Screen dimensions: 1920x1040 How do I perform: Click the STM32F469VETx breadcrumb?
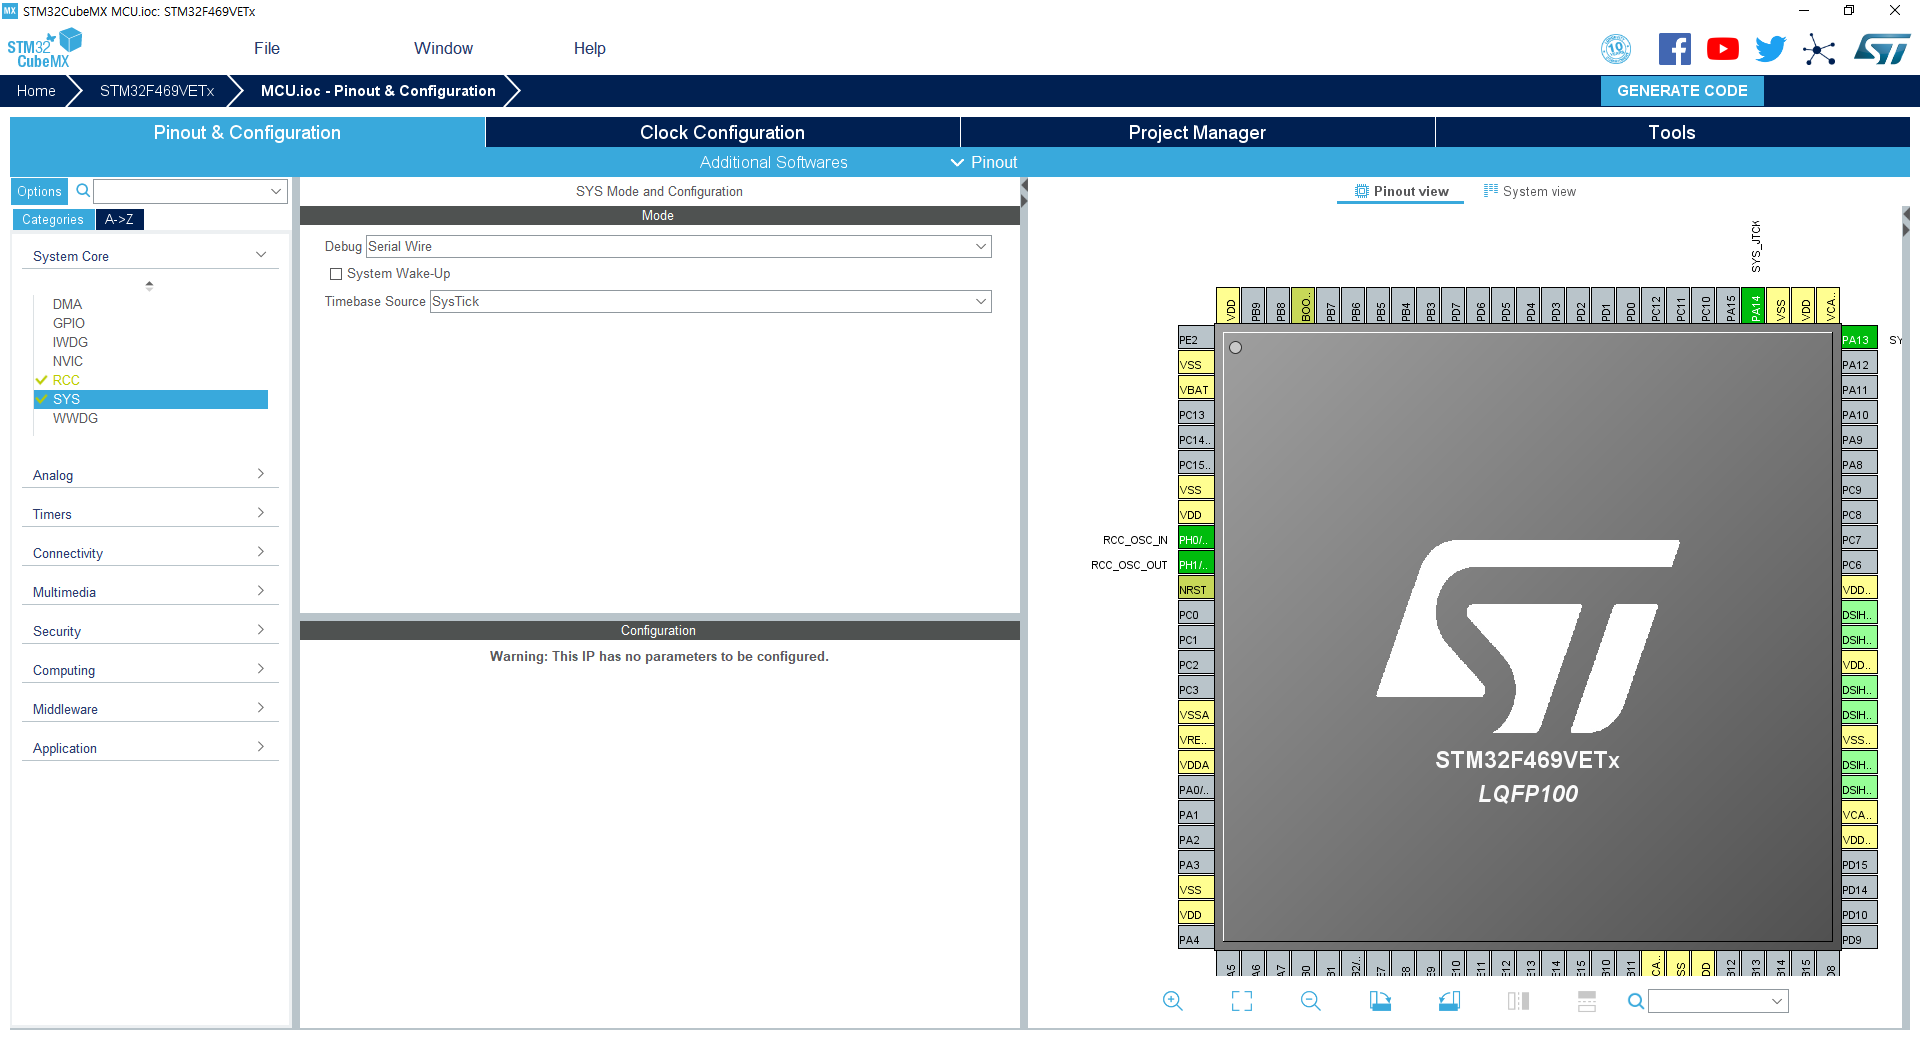point(157,90)
